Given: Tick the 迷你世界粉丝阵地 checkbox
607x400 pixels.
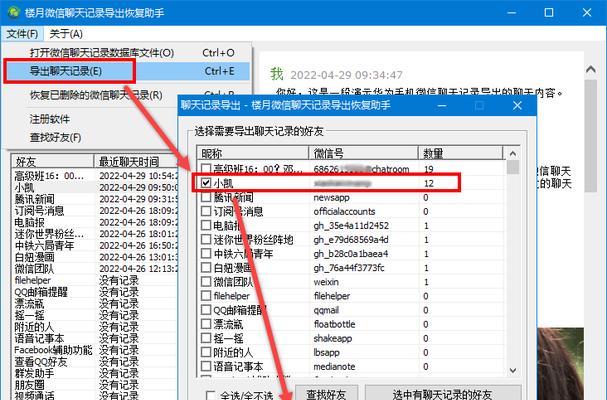Looking at the screenshot, I should [206, 239].
